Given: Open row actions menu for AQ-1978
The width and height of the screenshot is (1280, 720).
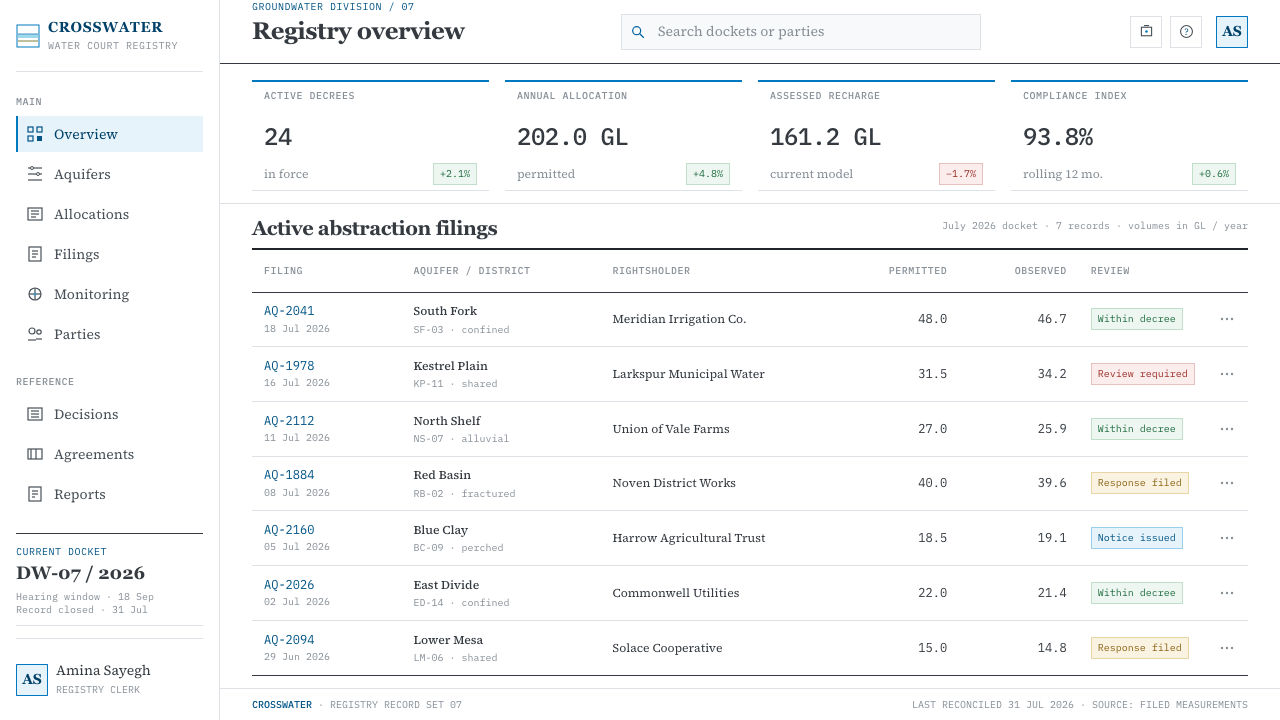Looking at the screenshot, I should coord(1227,374).
